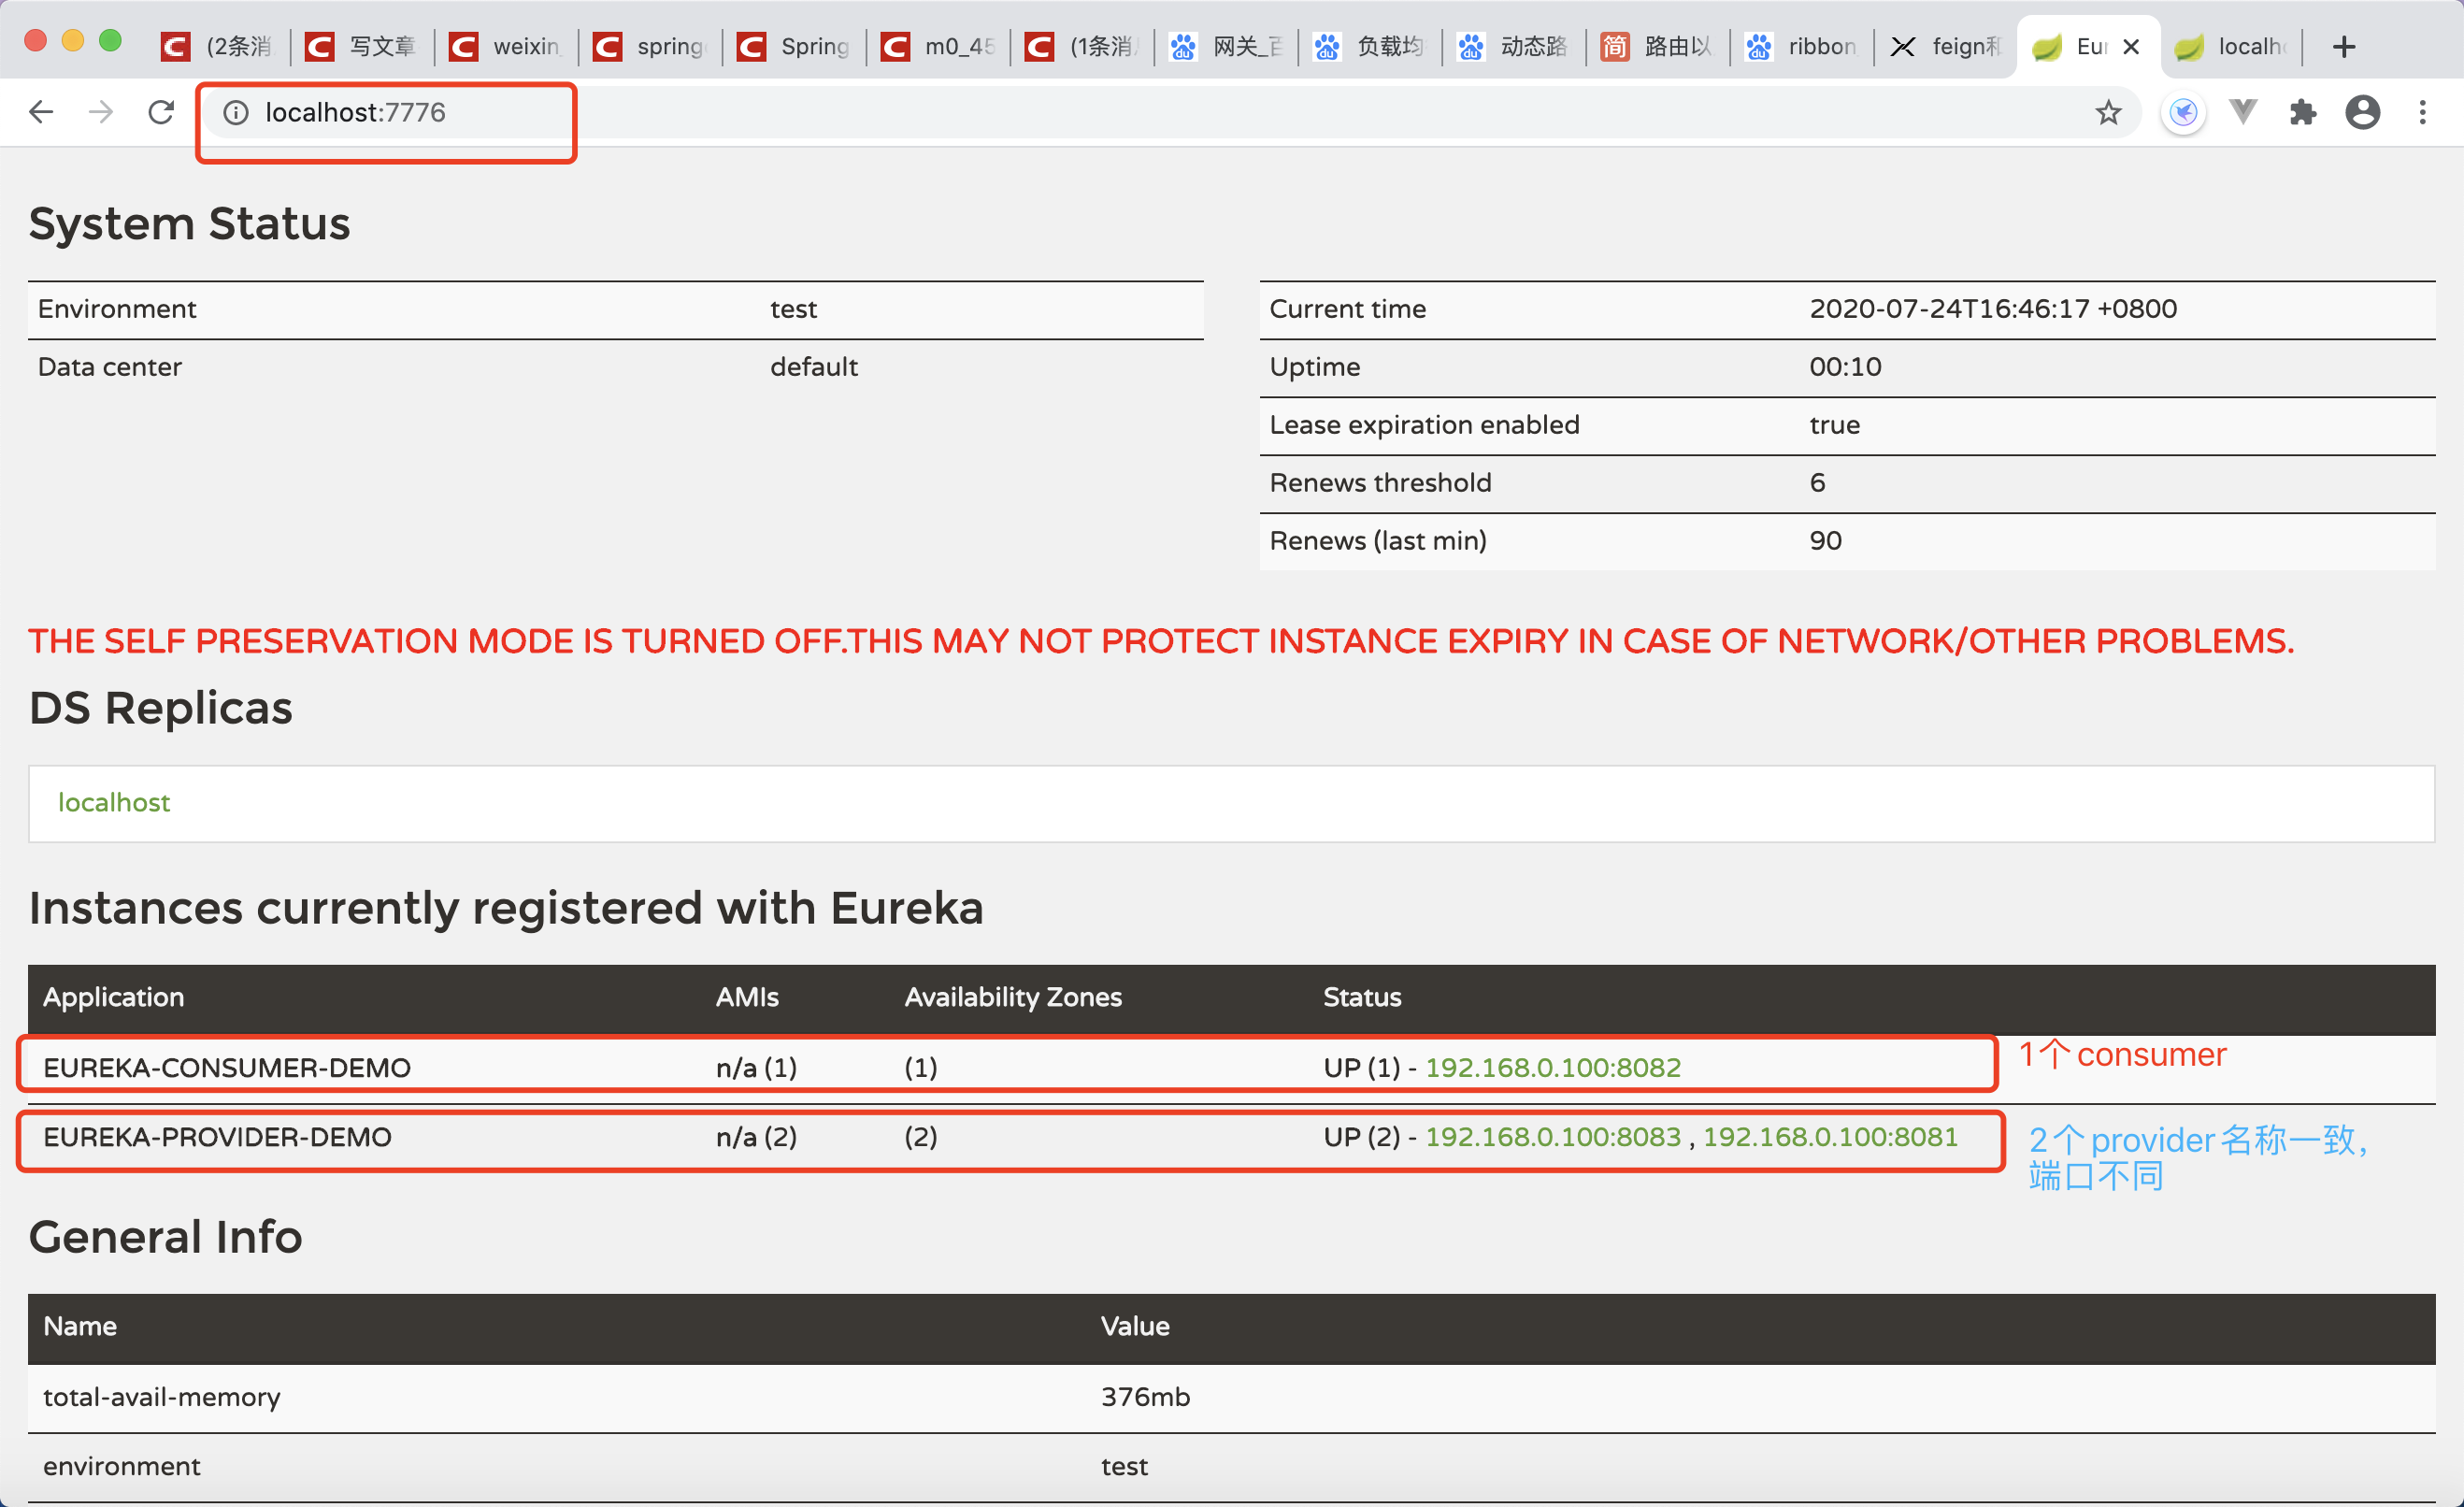Open provider instance 192.168.0.100:8081 link
Screen dimensions: 2464x1507
[1830, 1138]
